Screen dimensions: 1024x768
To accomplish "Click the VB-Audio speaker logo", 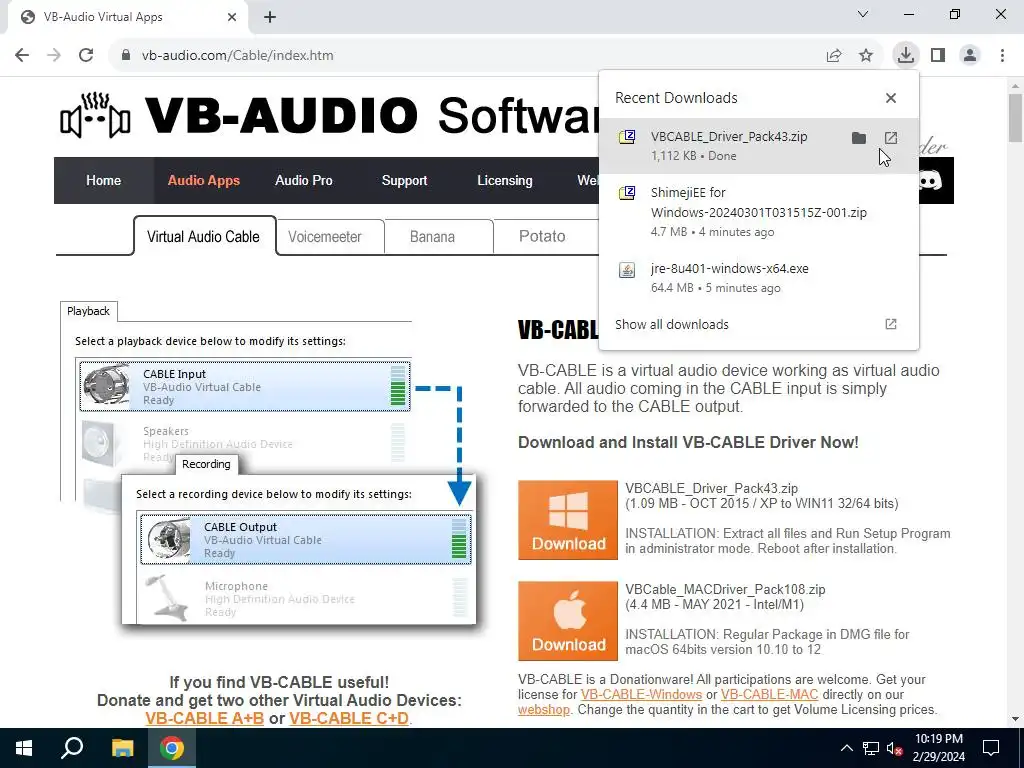I will coord(95,116).
